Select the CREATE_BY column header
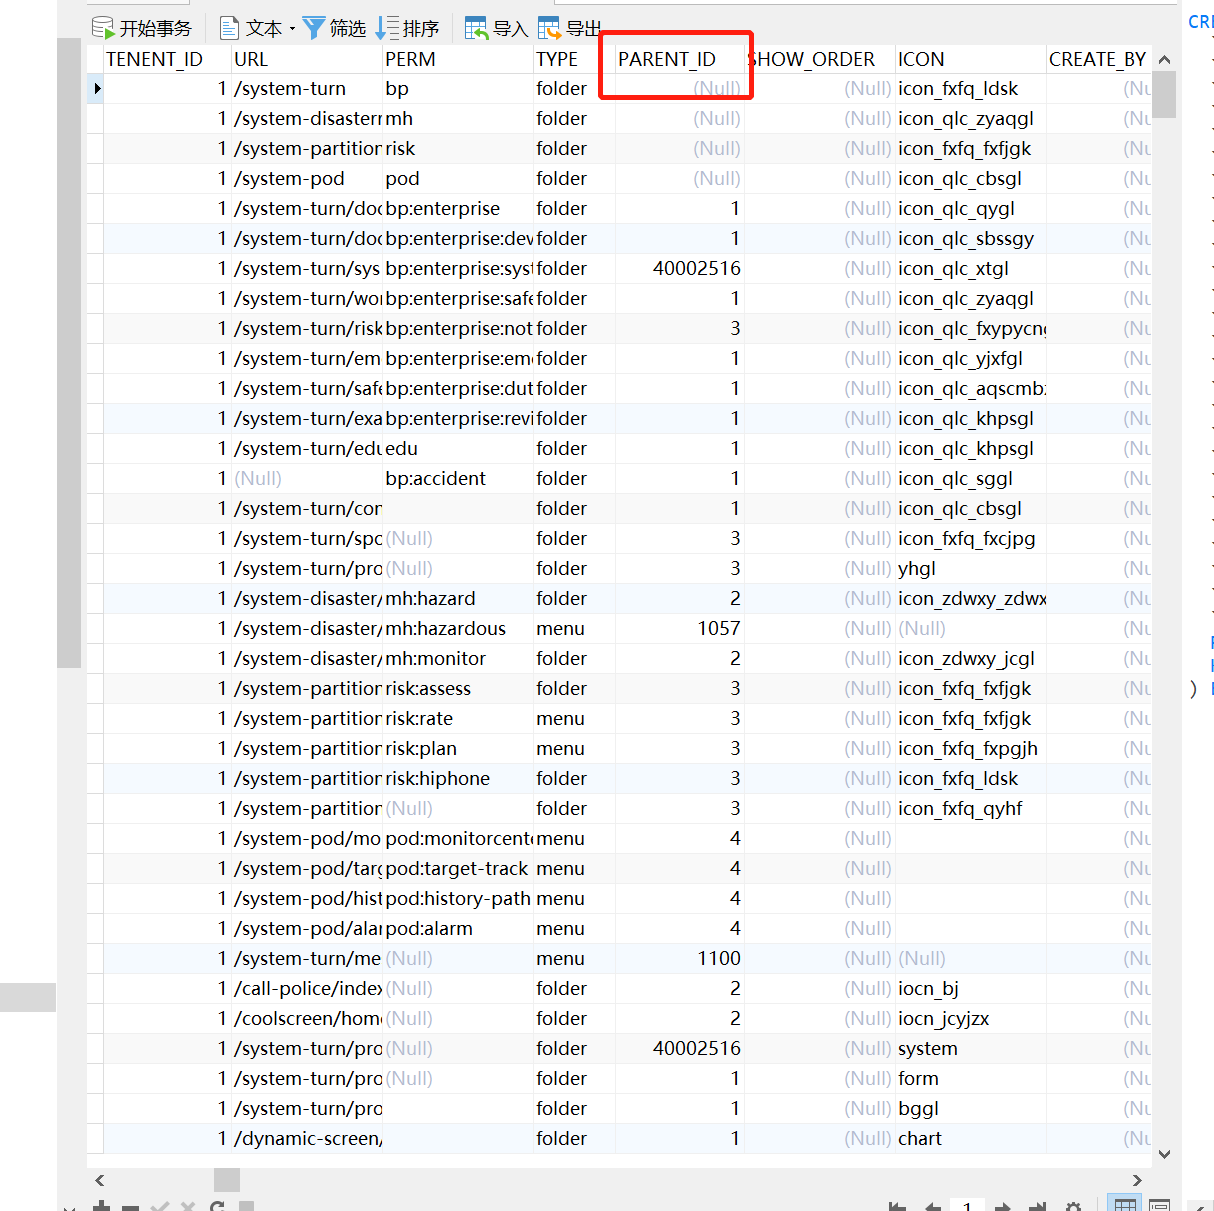Image resolution: width=1214 pixels, height=1211 pixels. point(1098,59)
